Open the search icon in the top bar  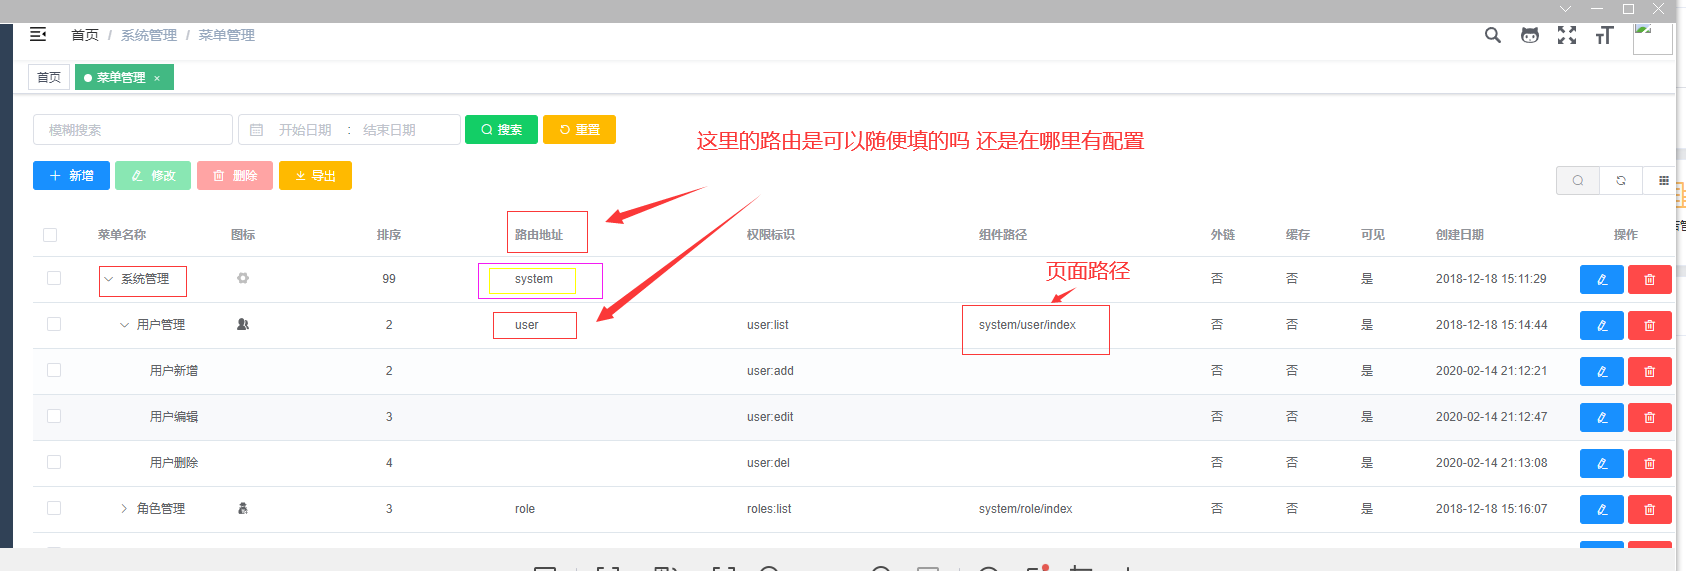1492,35
